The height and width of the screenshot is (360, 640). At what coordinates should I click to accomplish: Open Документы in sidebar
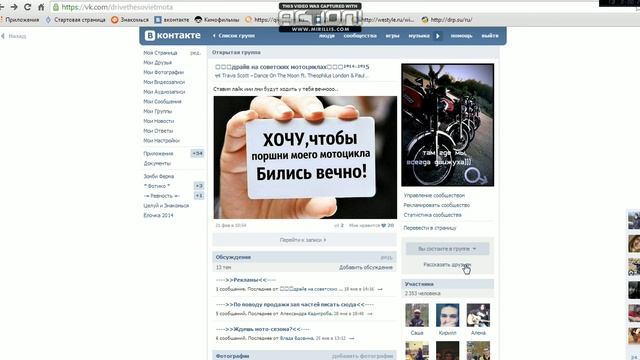[x=157, y=163]
